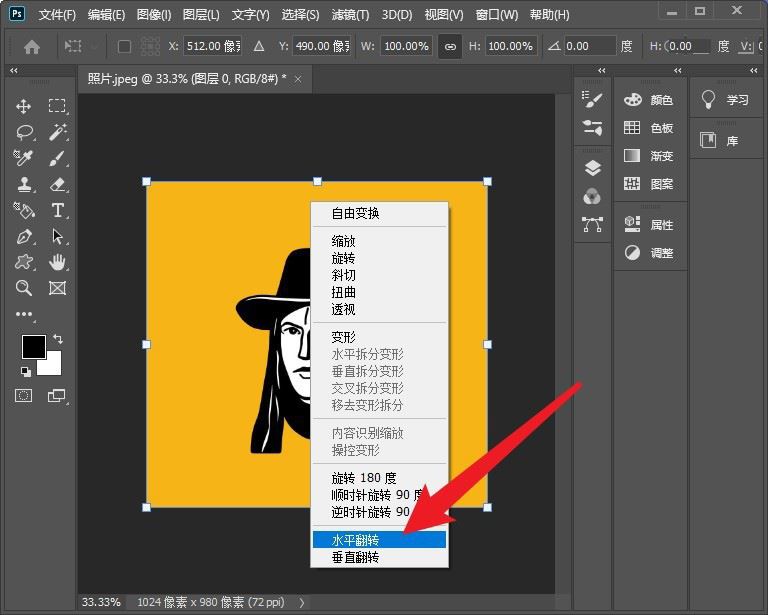768x615 pixels.
Task: Open the Layers panel icon
Action: pyautogui.click(x=592, y=168)
